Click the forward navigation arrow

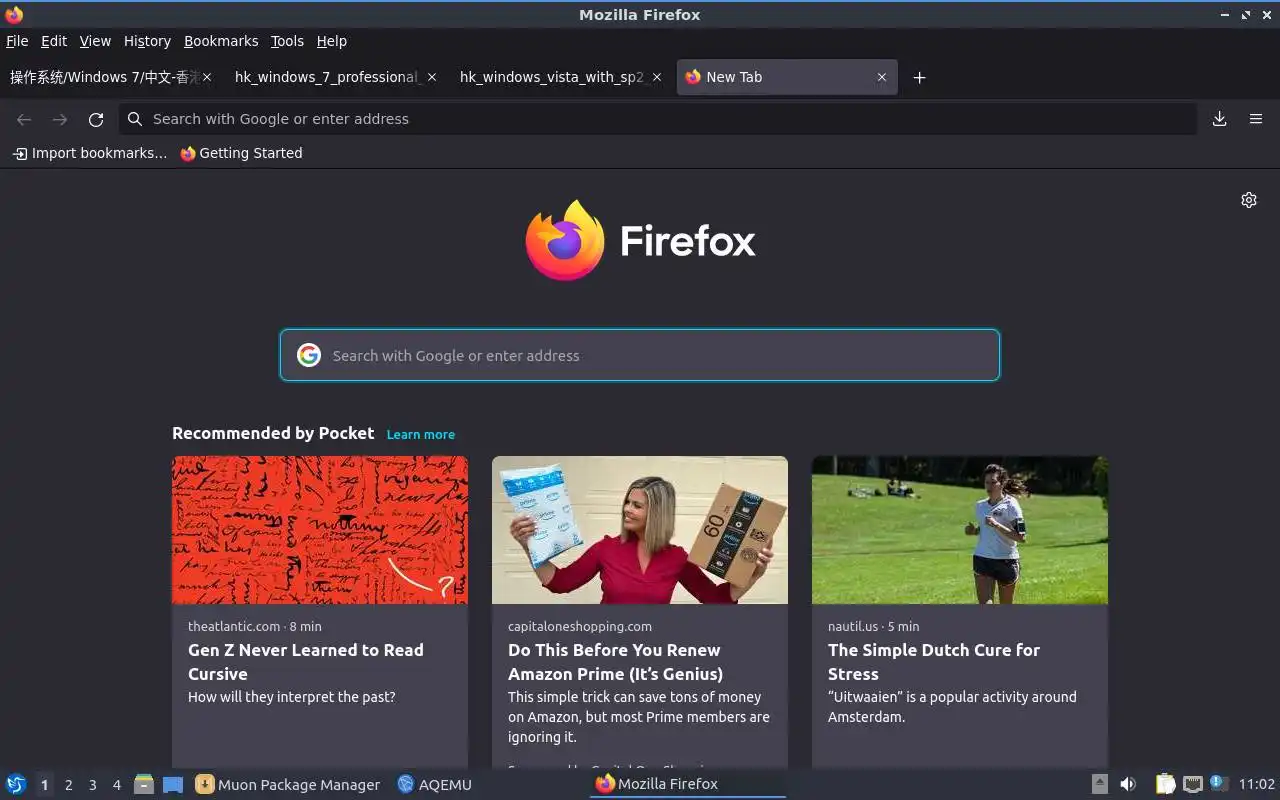tap(60, 119)
